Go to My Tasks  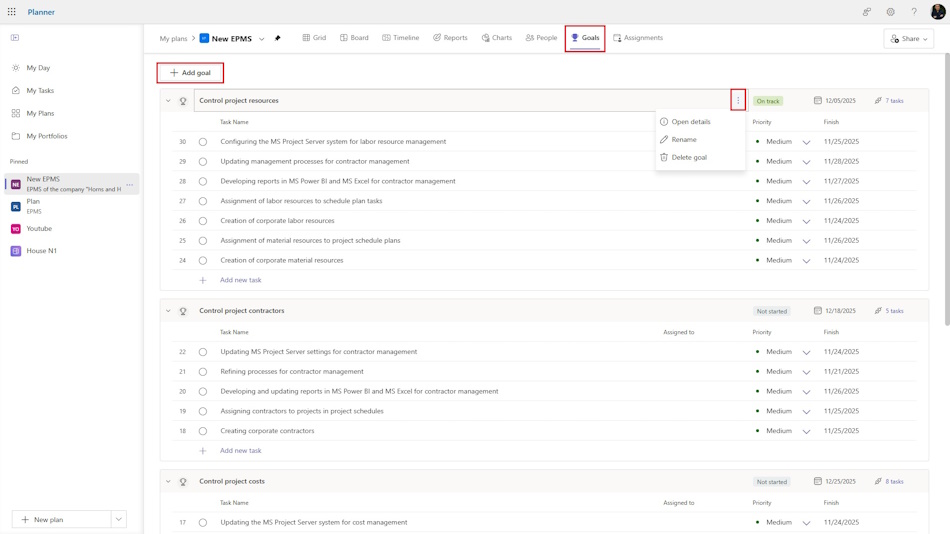[x=40, y=90]
